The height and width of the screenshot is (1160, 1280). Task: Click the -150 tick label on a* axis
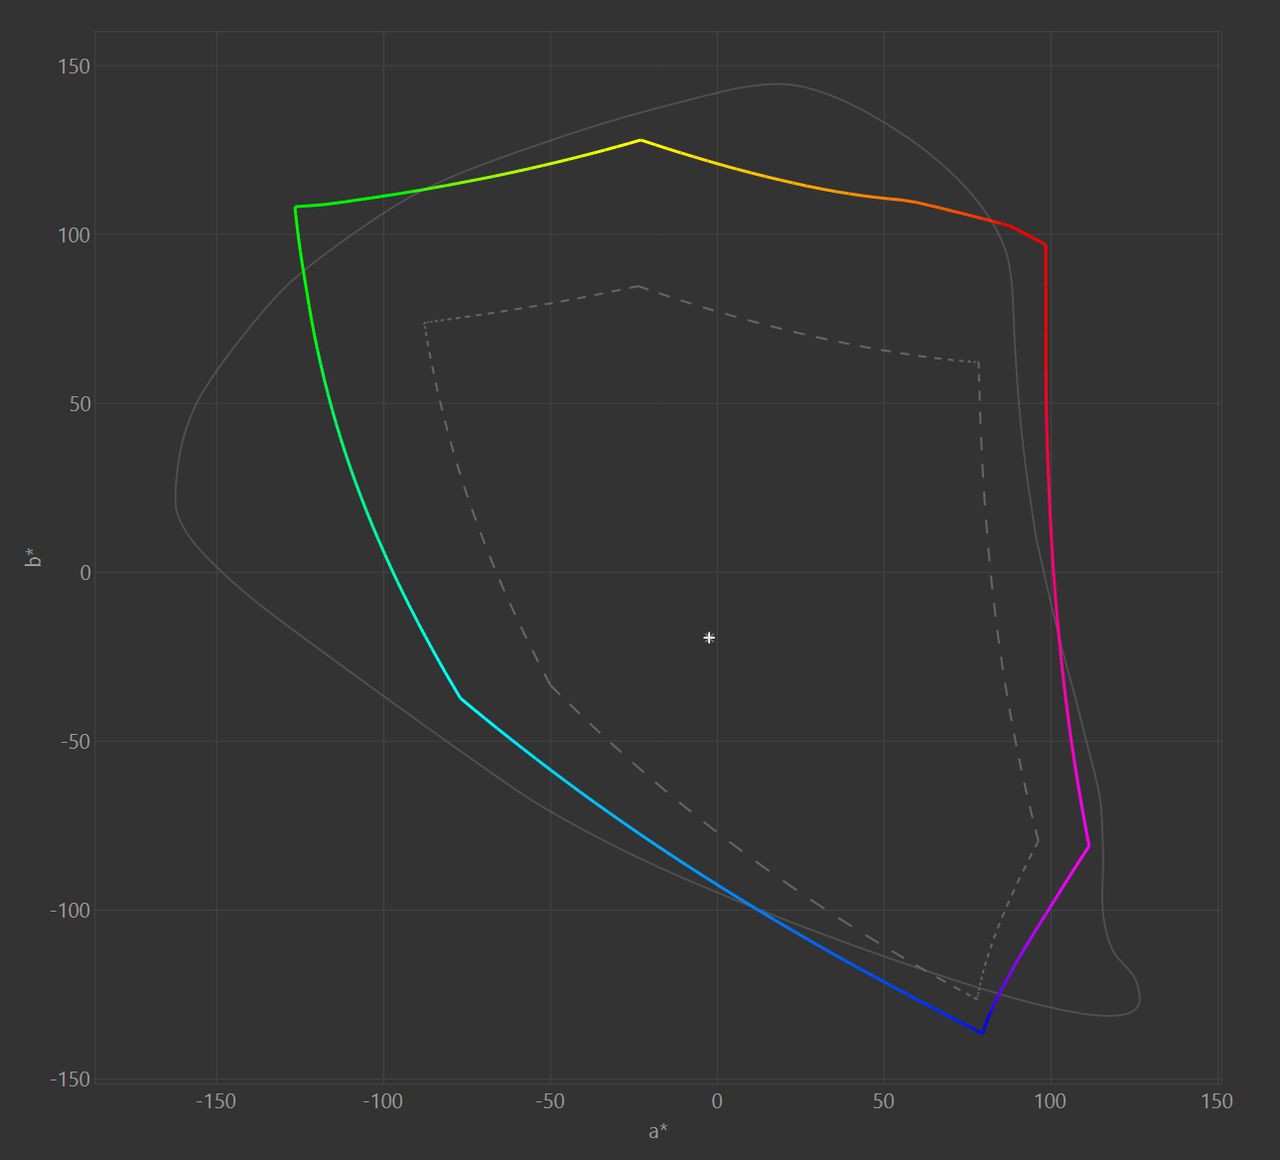coord(215,1101)
